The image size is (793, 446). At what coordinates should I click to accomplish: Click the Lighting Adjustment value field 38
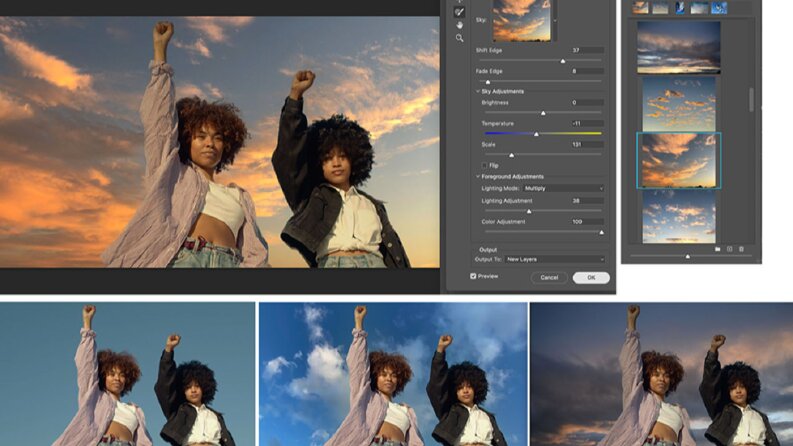coord(587,201)
